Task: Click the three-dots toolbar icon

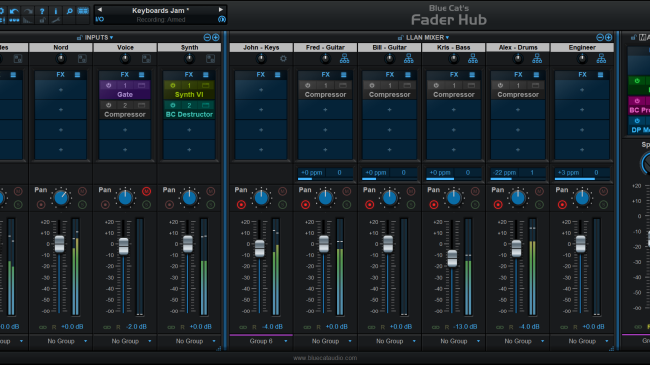Action: click(15, 20)
